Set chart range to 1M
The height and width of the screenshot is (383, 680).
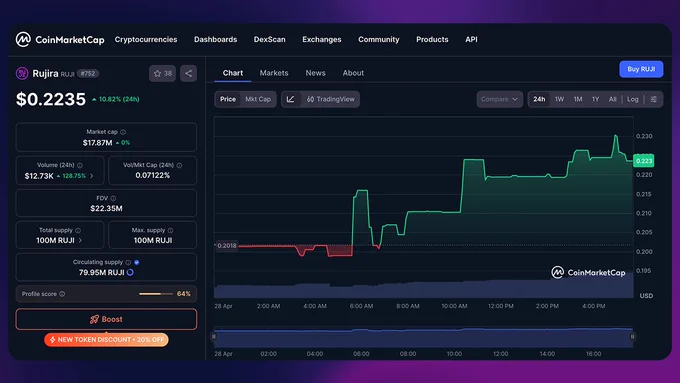[578, 99]
